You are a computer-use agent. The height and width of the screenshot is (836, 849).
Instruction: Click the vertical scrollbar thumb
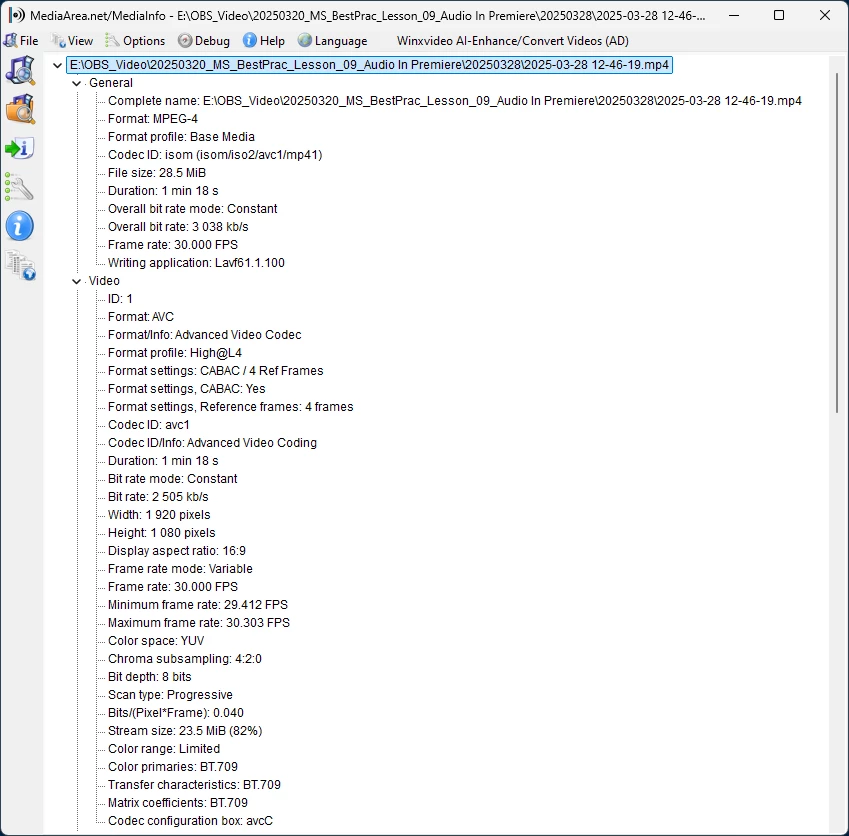(837, 243)
